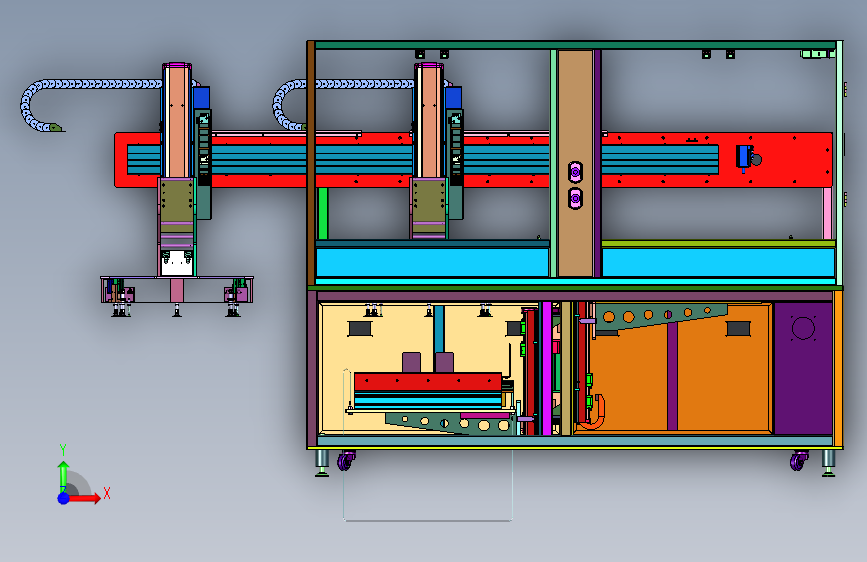867x562 pixels.
Task: Select the tan vertical column at frame center
Action: tap(575, 163)
